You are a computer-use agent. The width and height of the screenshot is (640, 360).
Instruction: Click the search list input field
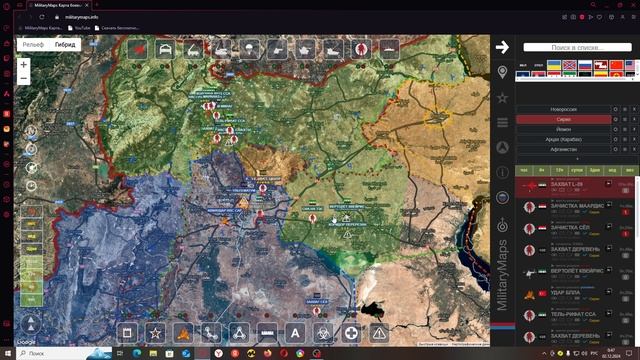click(577, 47)
